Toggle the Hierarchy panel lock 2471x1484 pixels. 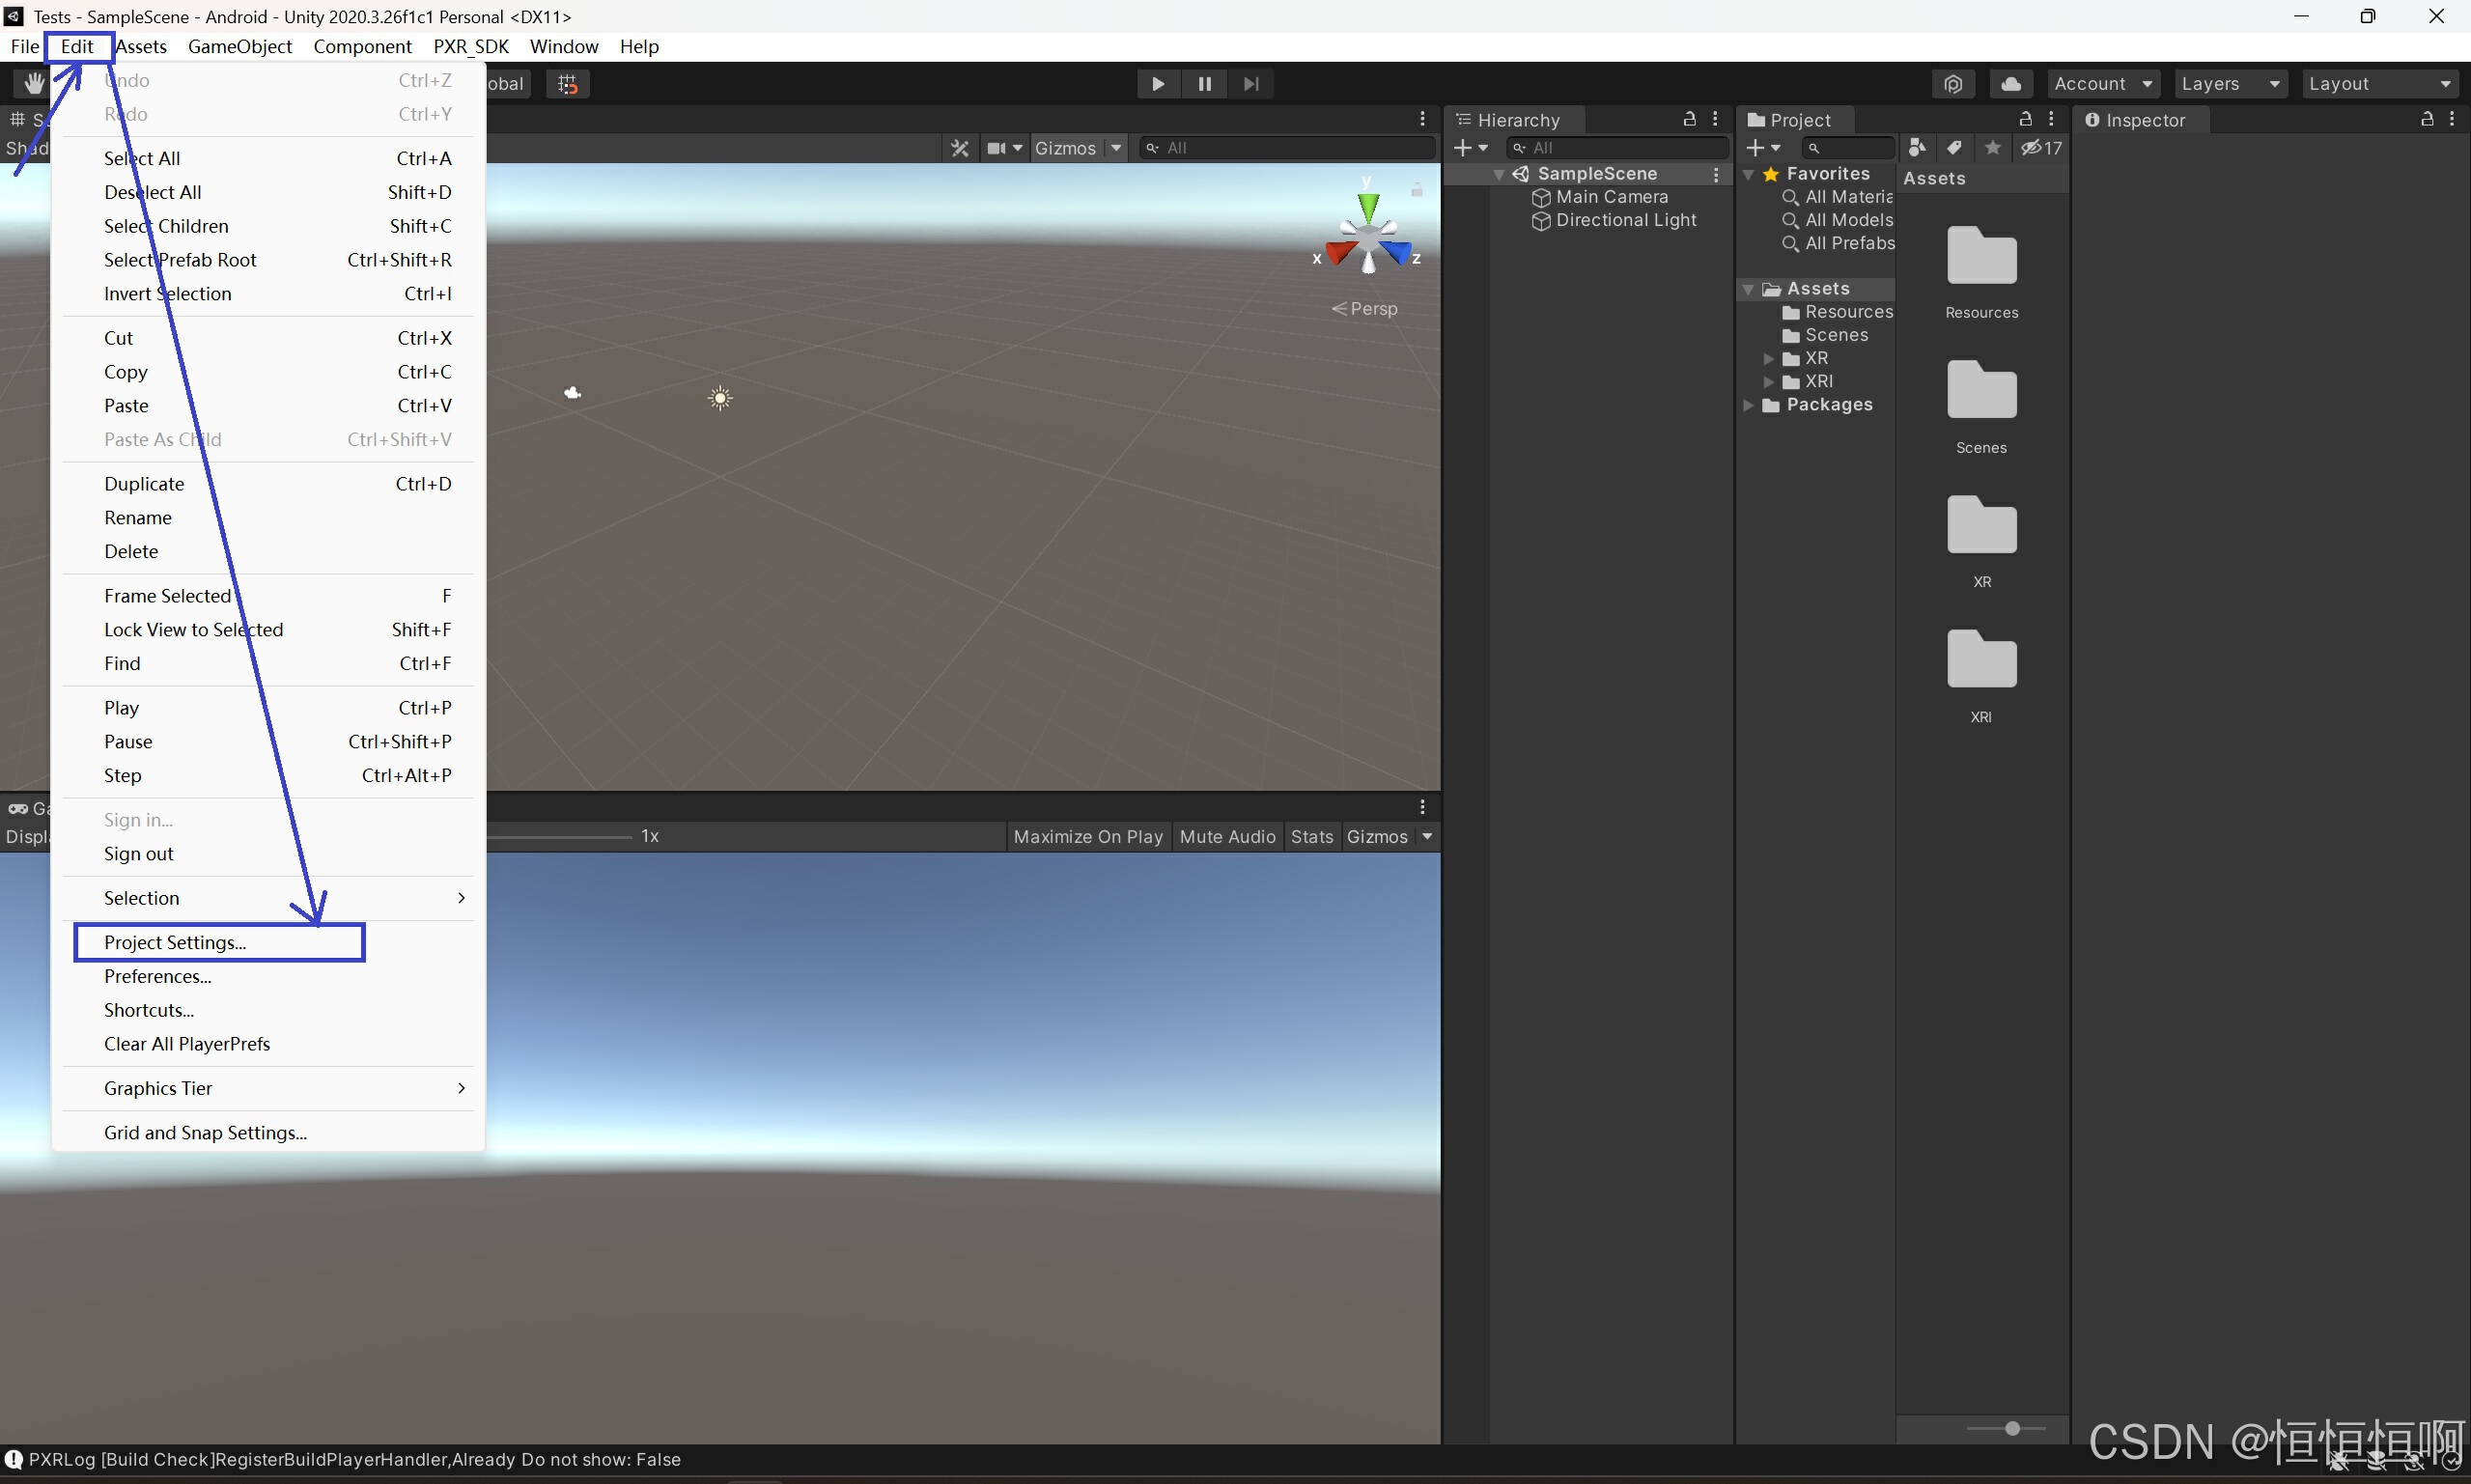pyautogui.click(x=1689, y=119)
